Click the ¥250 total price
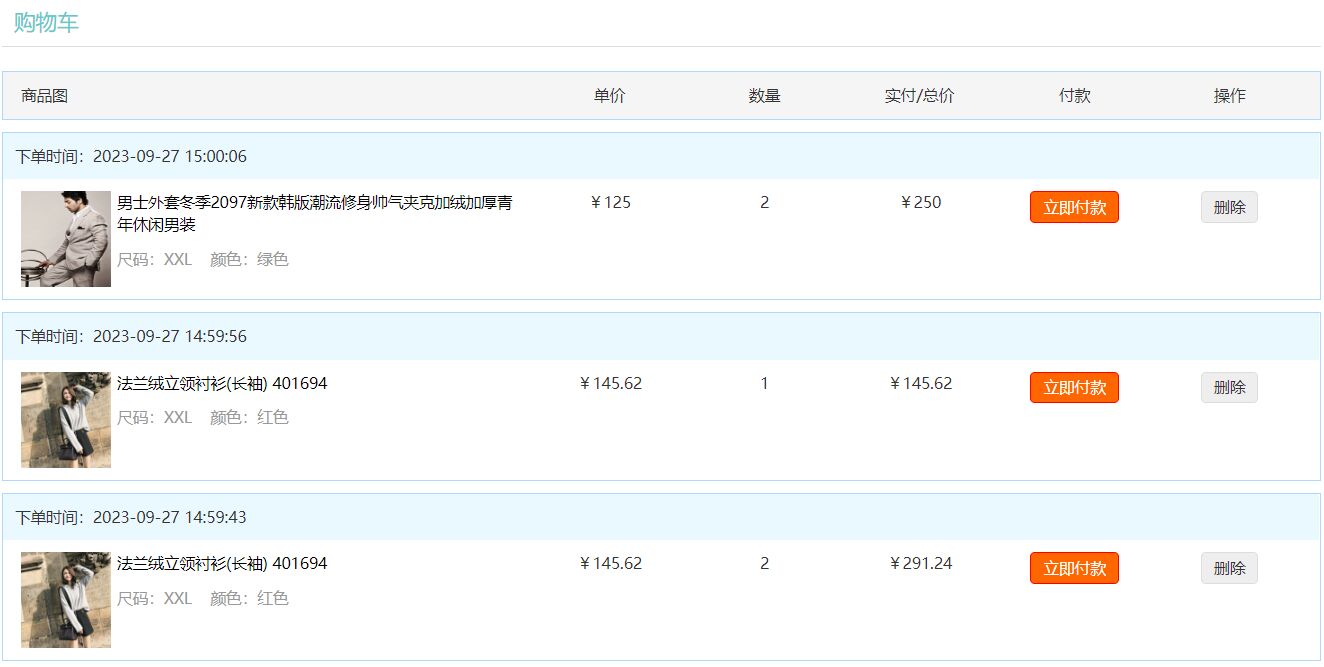This screenshot has height=667, width=1324. point(920,202)
